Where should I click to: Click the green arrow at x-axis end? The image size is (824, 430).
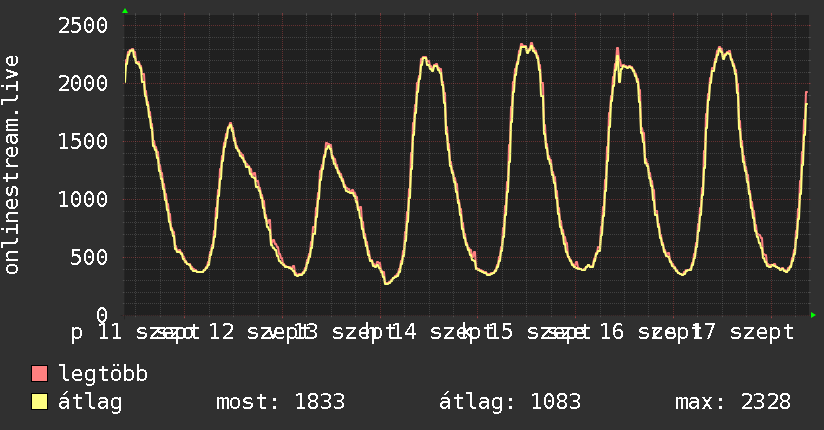click(813, 315)
